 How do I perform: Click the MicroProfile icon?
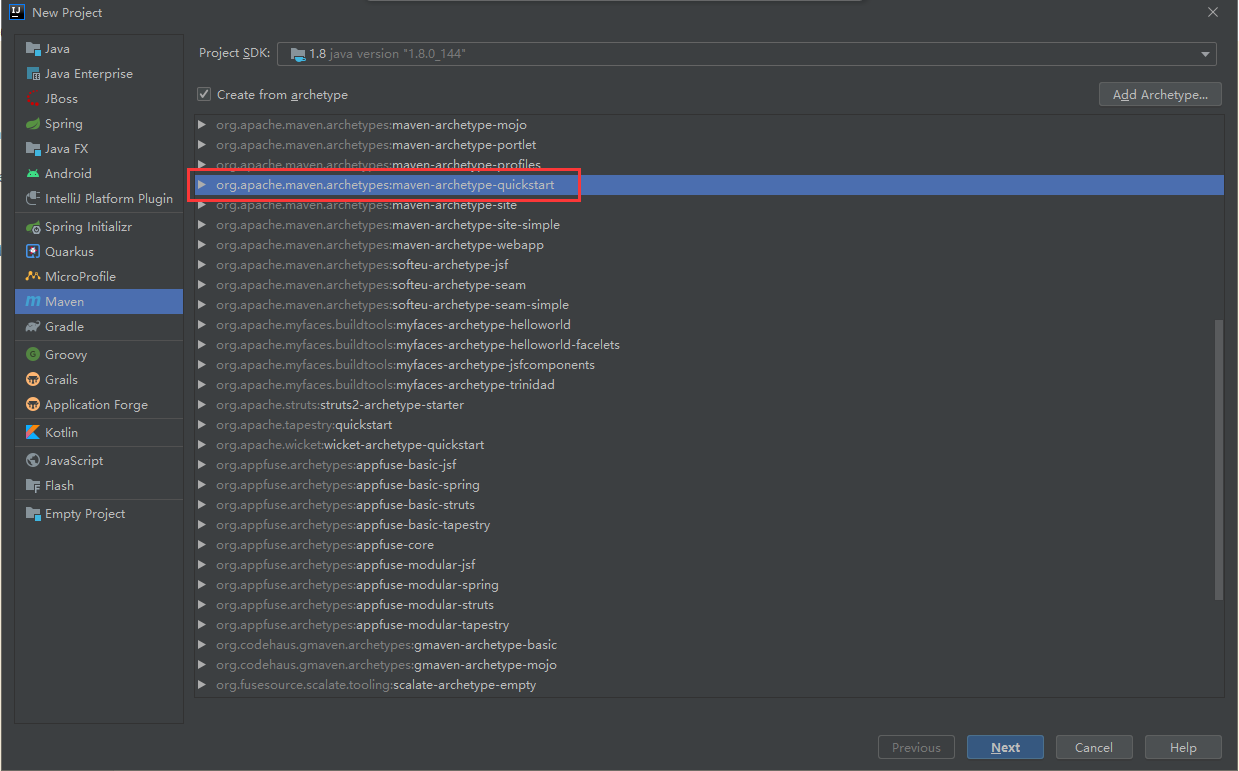[x=33, y=277]
